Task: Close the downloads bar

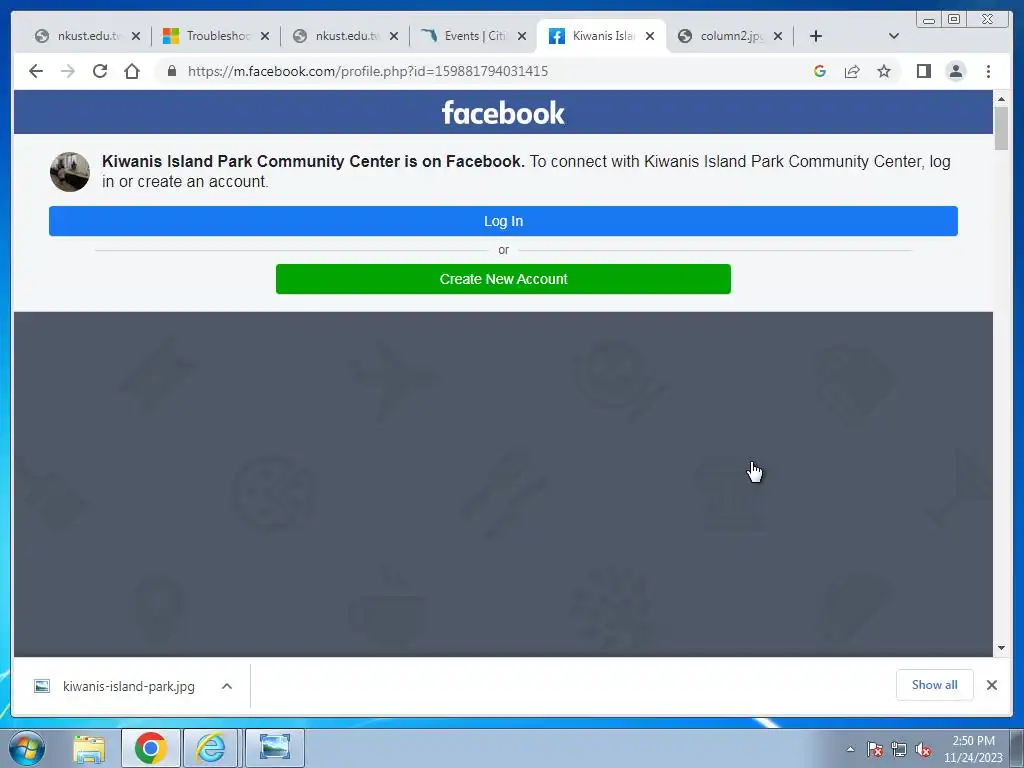Action: coord(991,684)
